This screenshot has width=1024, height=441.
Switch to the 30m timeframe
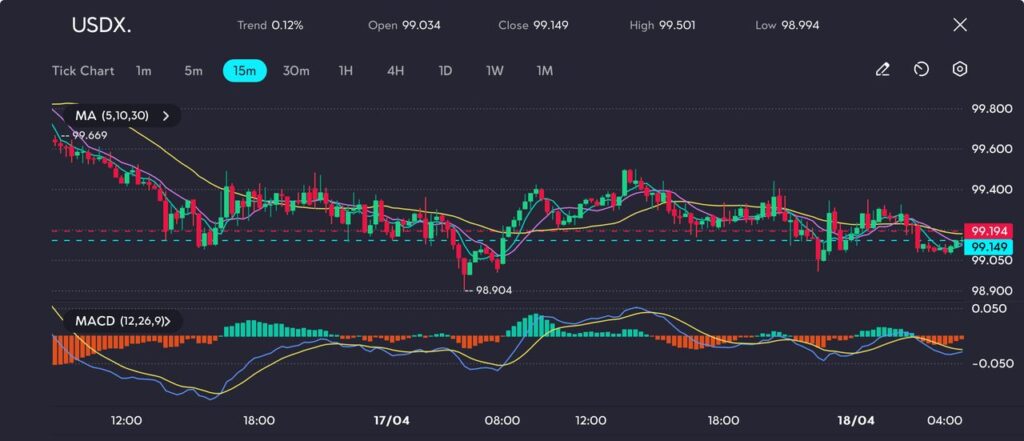pyautogui.click(x=296, y=71)
